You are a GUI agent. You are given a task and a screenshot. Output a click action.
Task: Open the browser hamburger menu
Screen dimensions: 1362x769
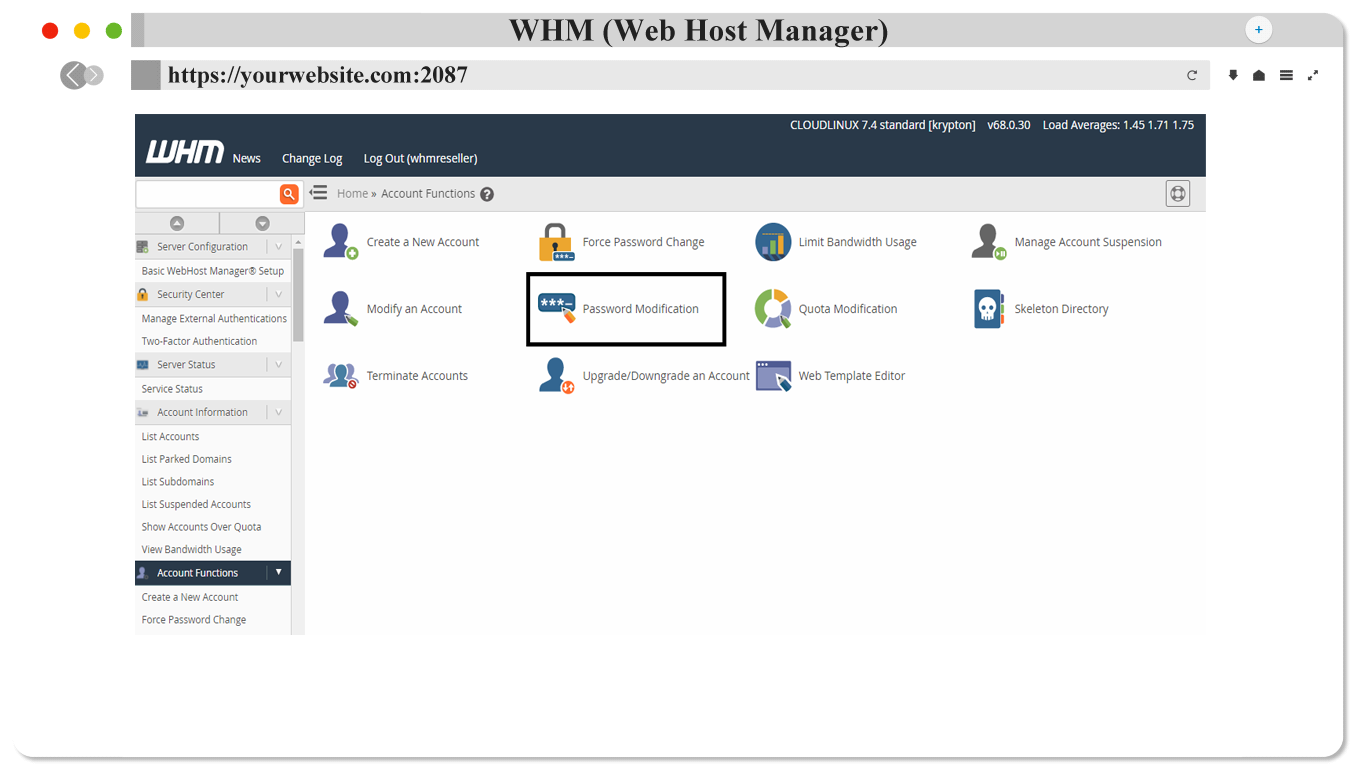coord(1286,75)
